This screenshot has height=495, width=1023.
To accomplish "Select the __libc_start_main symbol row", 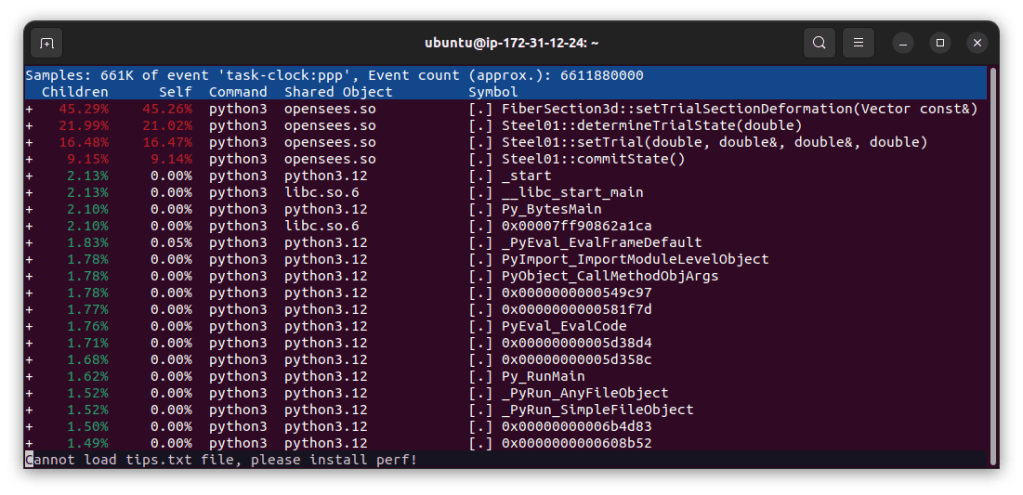I will 572,192.
